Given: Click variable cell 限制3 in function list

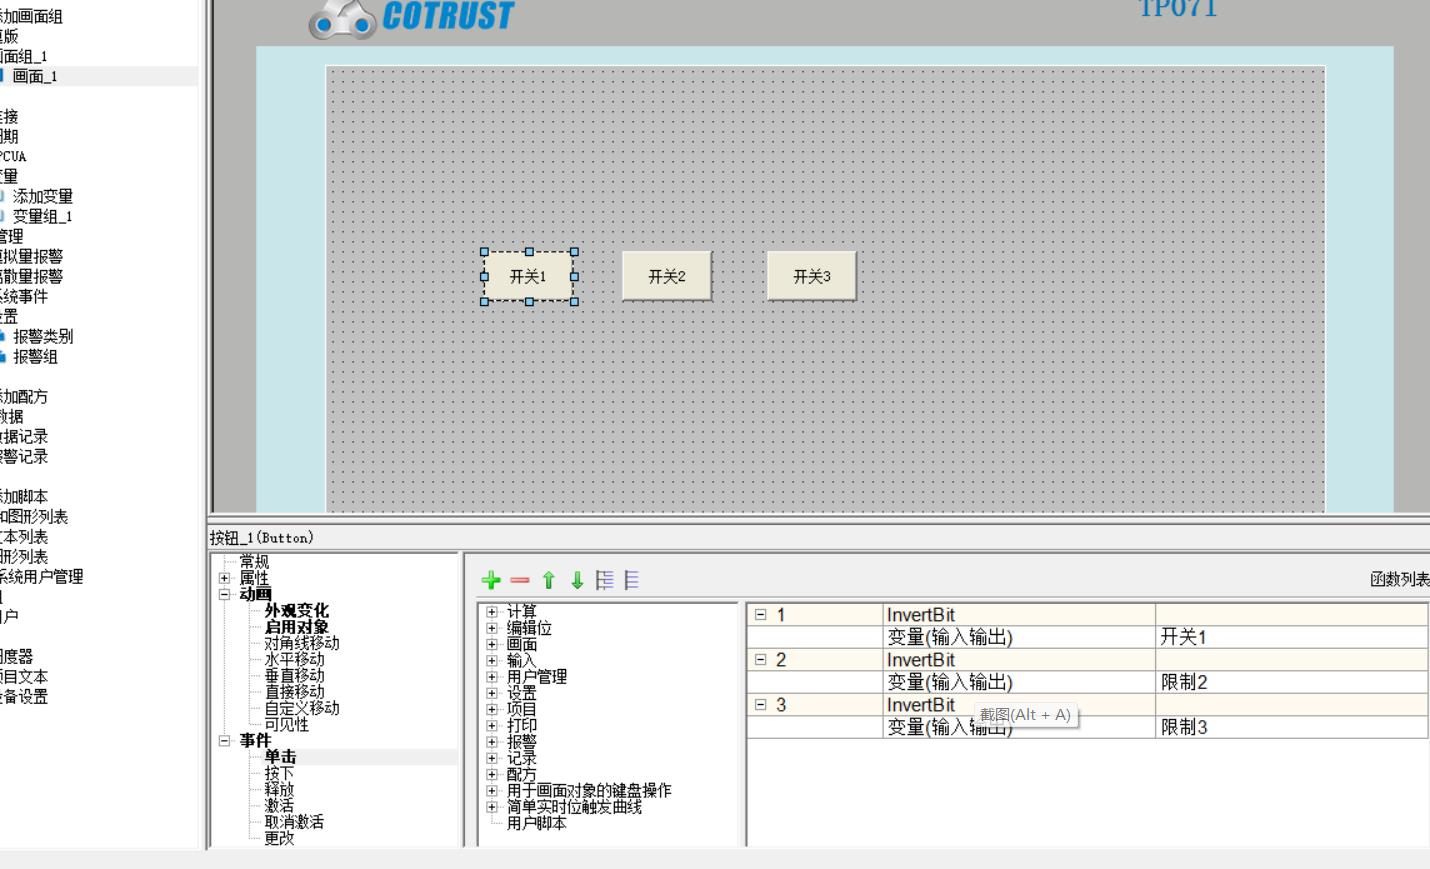Looking at the screenshot, I should click(x=1291, y=727).
